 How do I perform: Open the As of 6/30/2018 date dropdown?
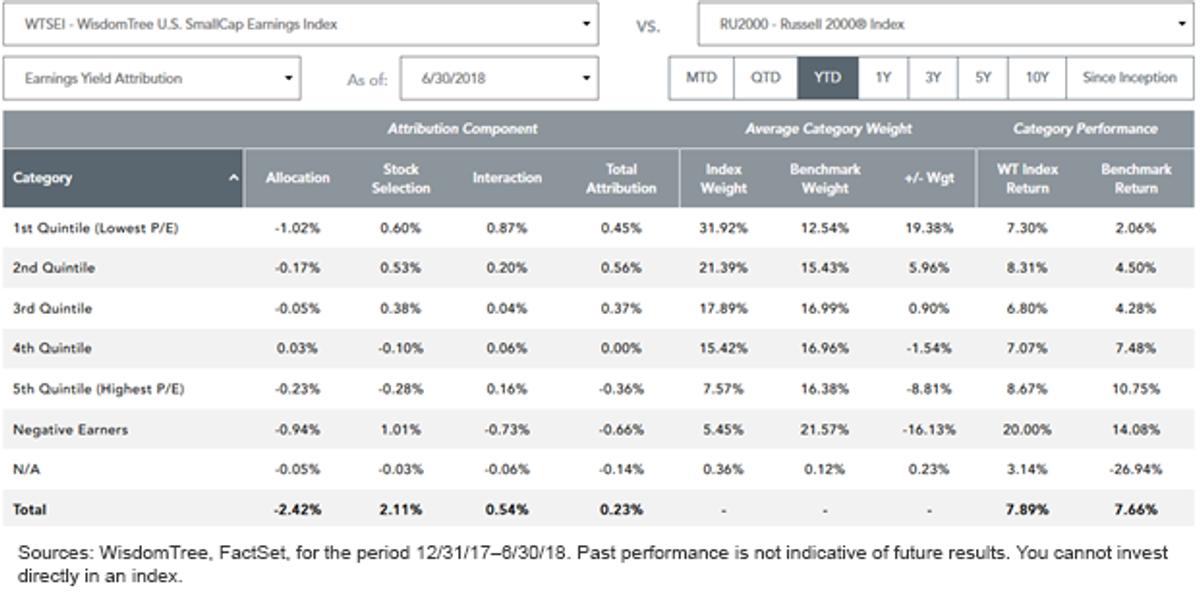coord(499,78)
